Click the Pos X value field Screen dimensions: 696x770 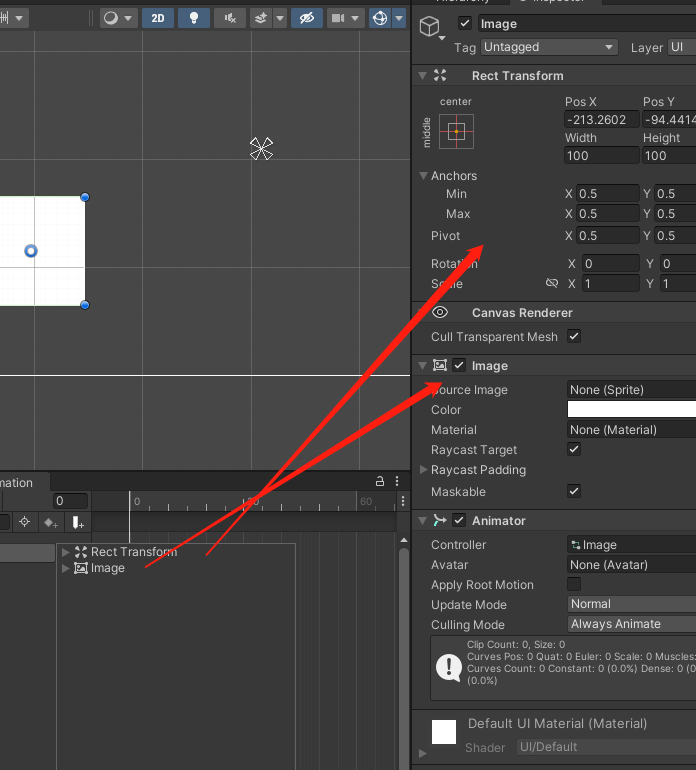coord(602,119)
